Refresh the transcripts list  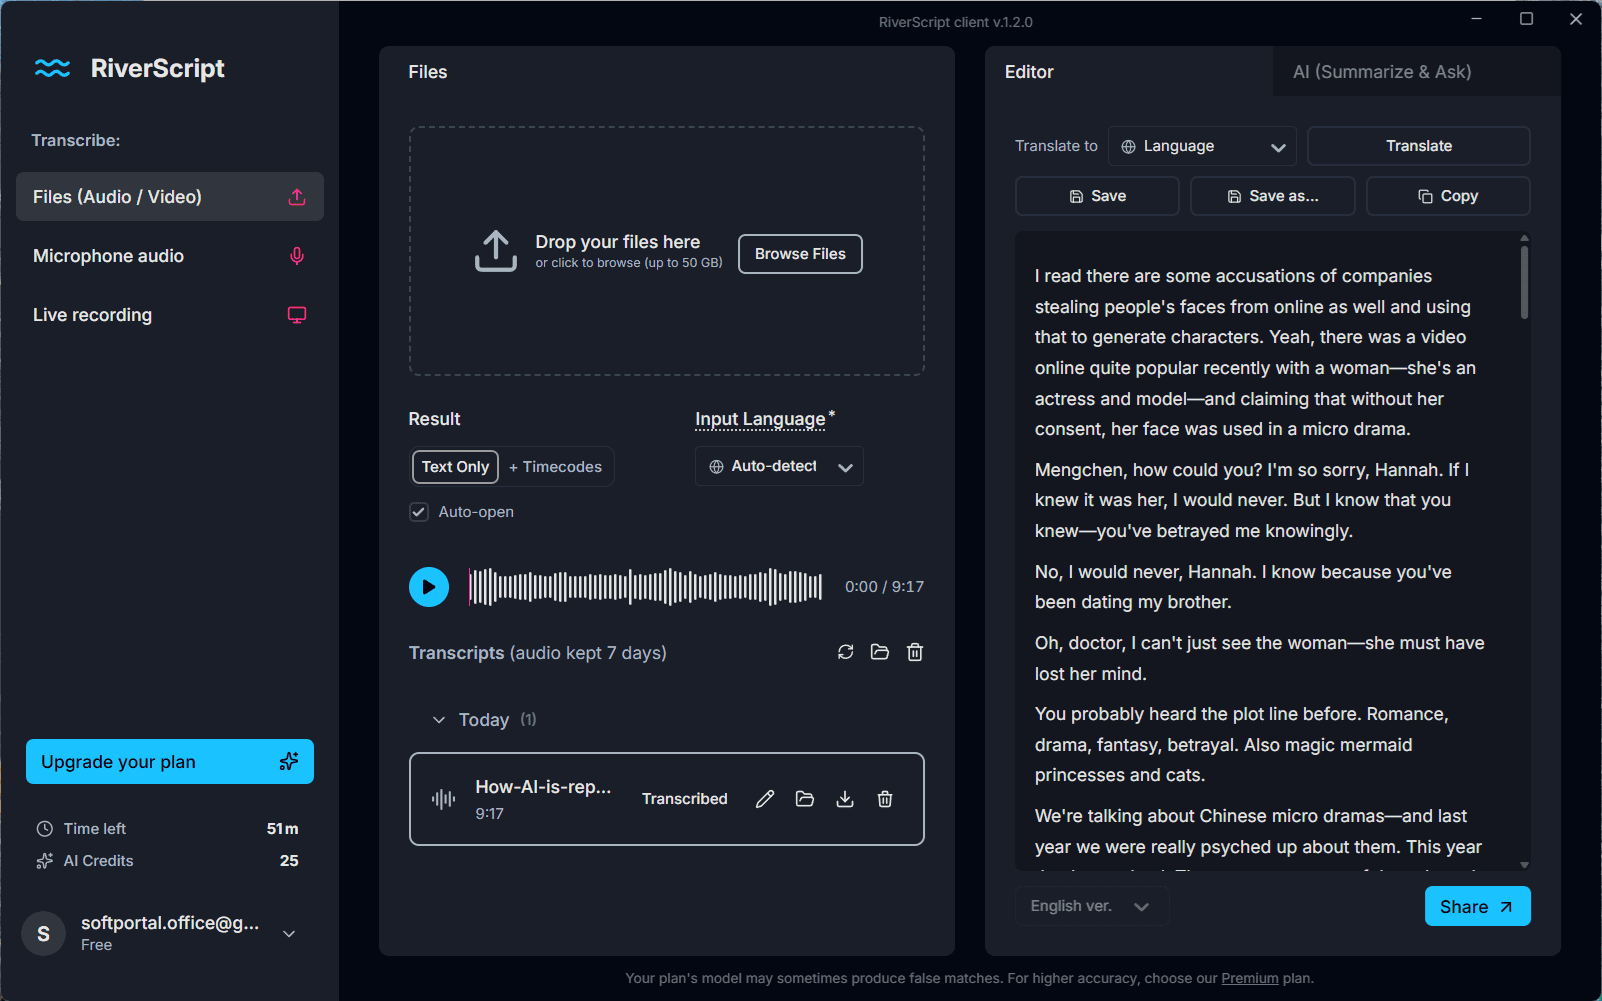[x=846, y=652]
